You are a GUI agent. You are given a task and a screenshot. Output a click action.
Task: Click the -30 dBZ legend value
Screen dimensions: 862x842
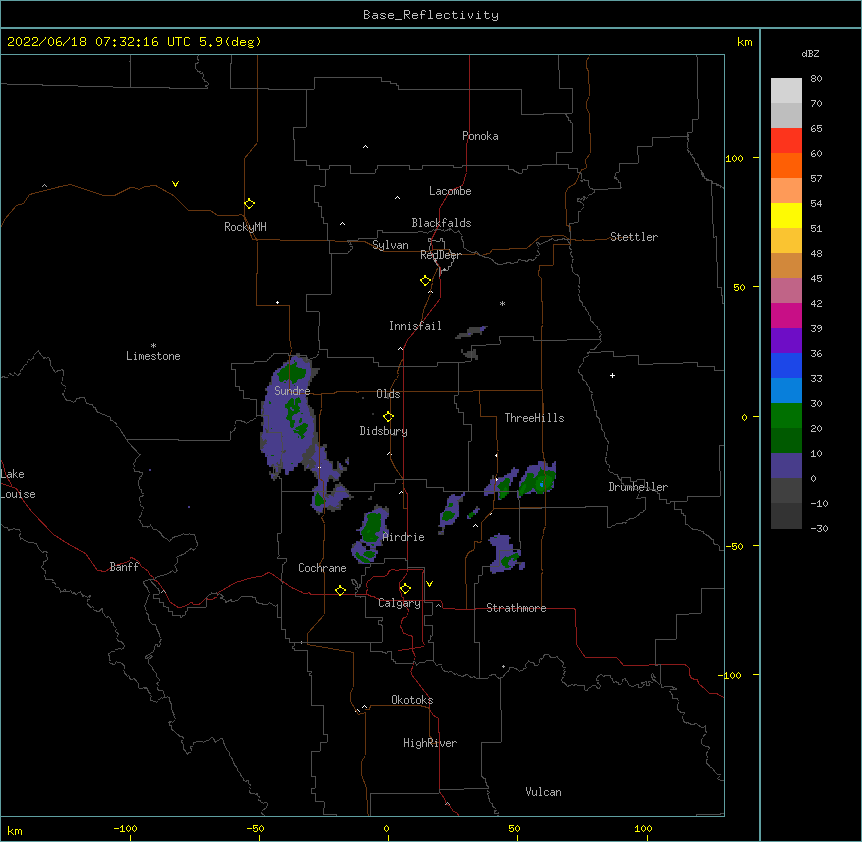pos(819,528)
